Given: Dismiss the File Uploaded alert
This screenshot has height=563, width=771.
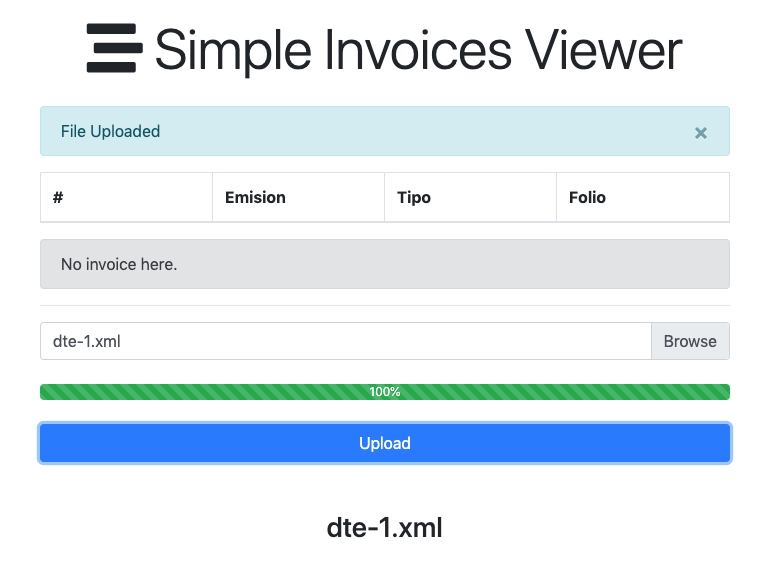Looking at the screenshot, I should 701,133.
